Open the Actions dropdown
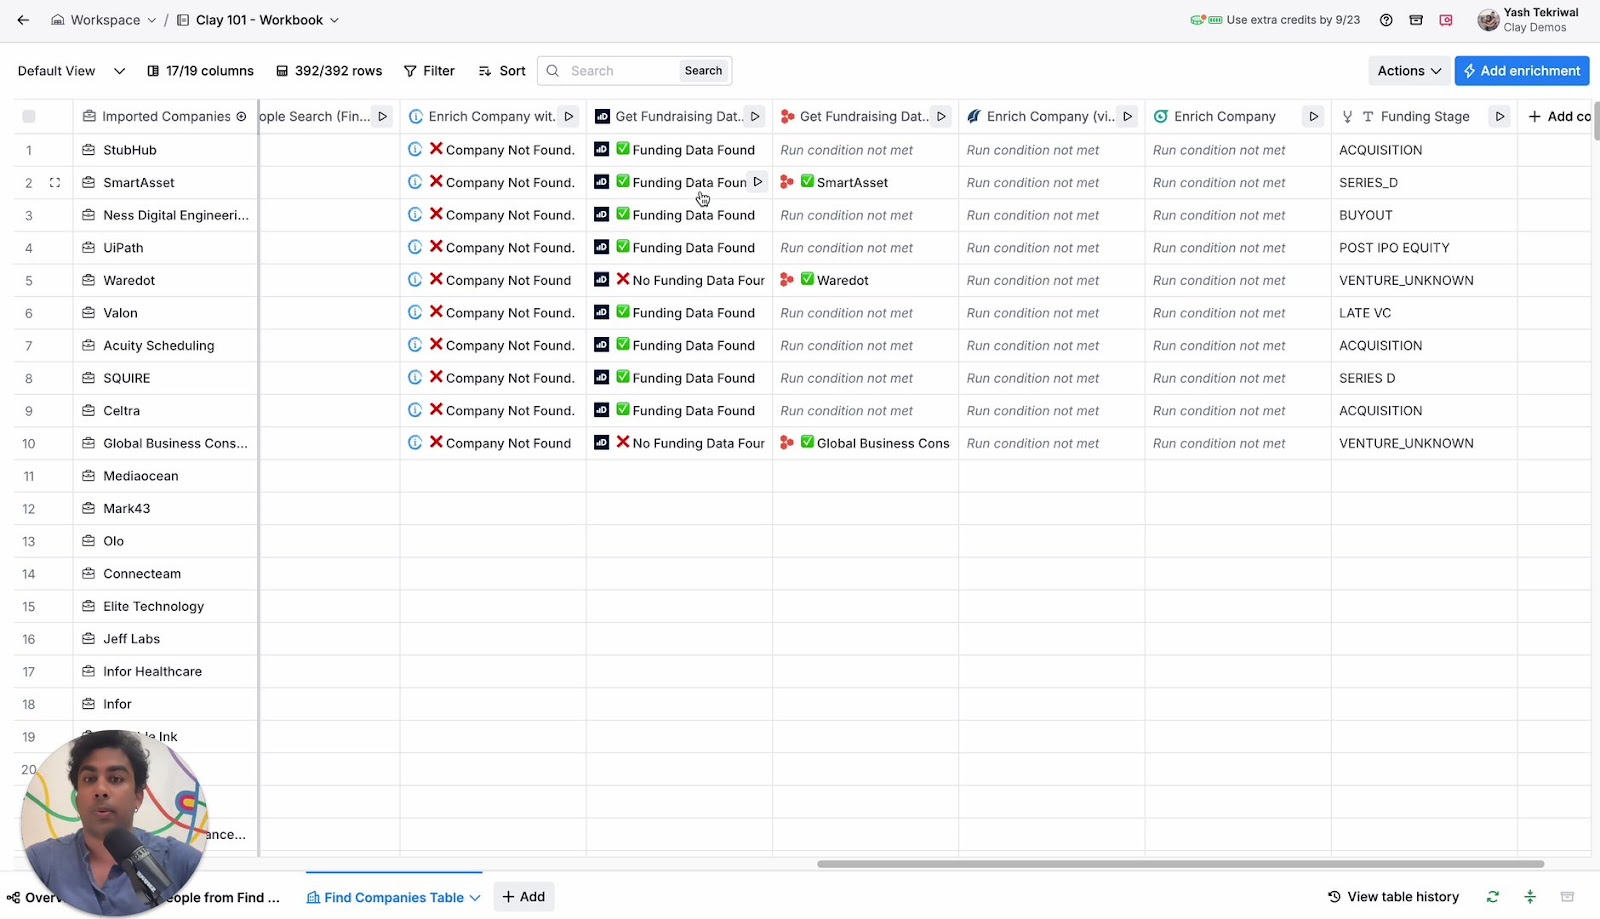This screenshot has width=1600, height=919. (1409, 71)
